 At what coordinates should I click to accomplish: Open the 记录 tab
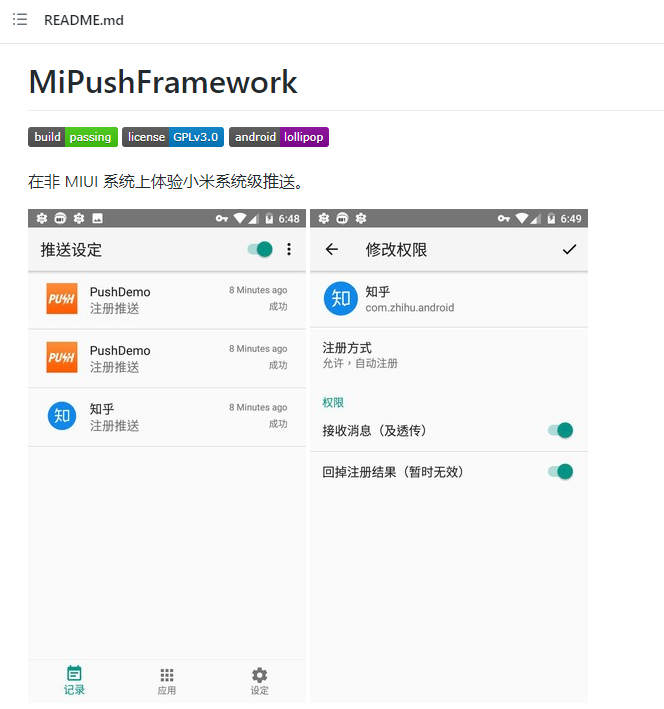74,680
